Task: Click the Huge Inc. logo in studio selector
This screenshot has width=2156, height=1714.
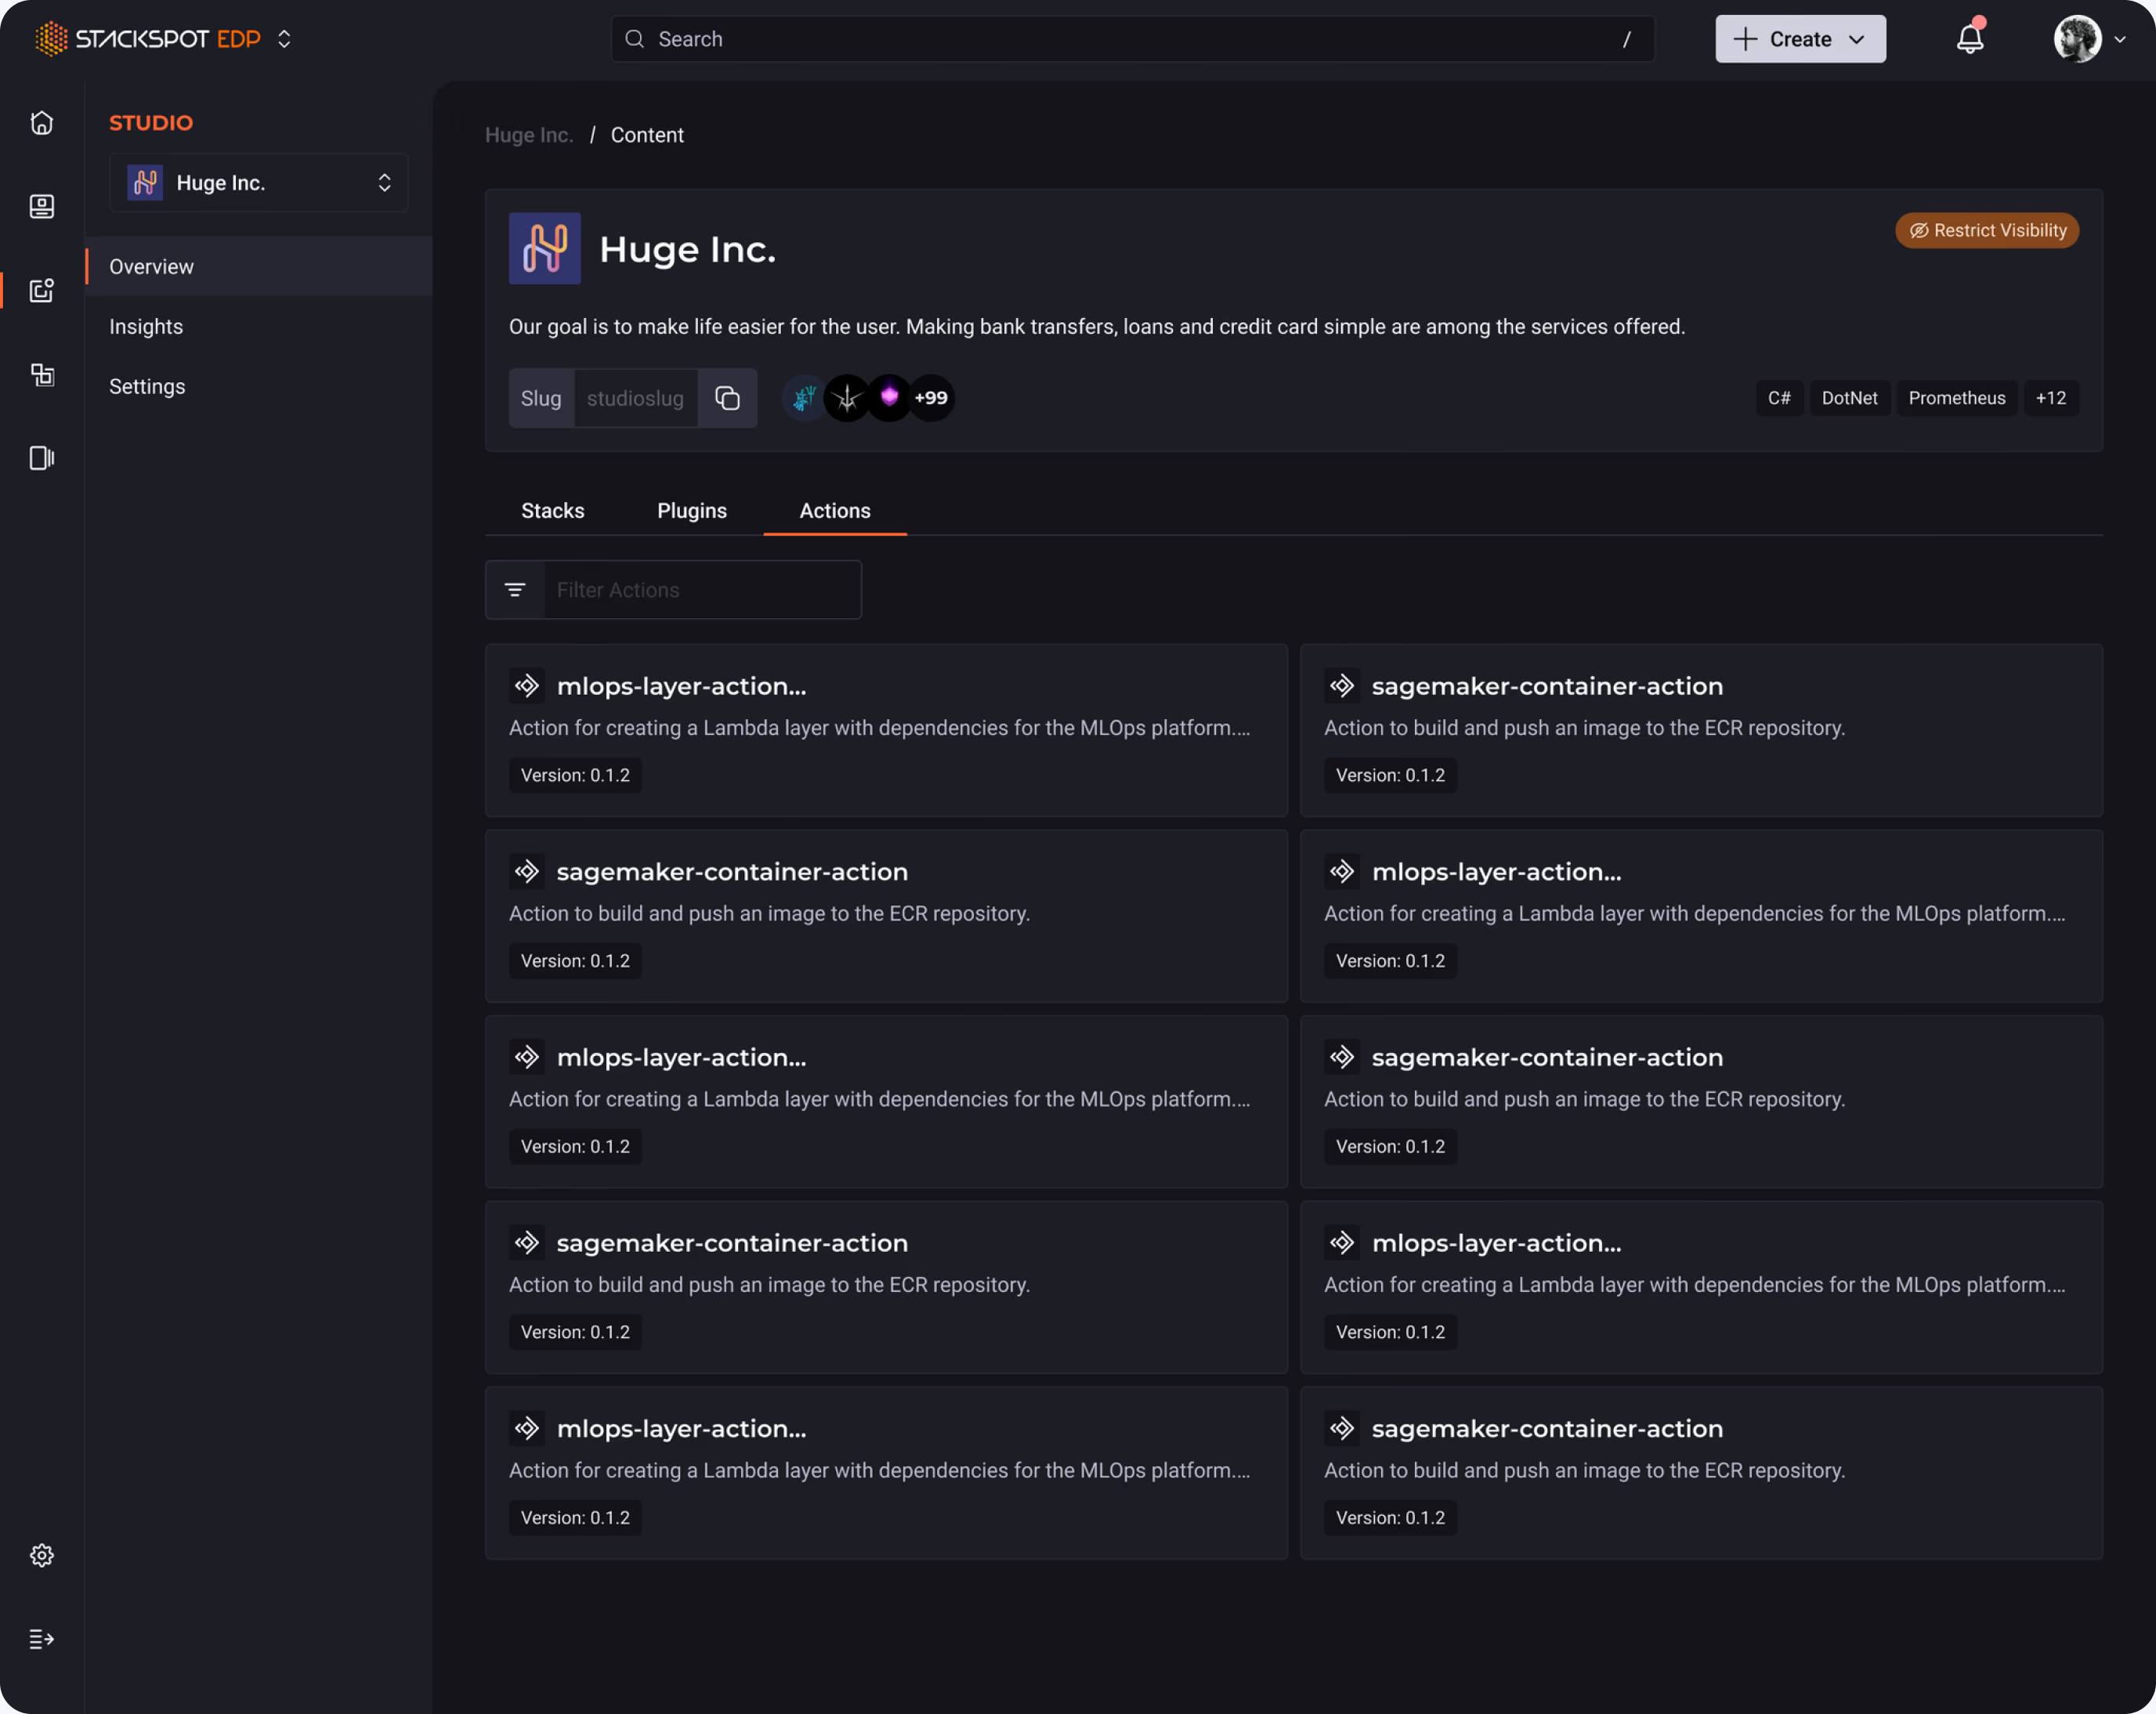Action: coord(145,183)
